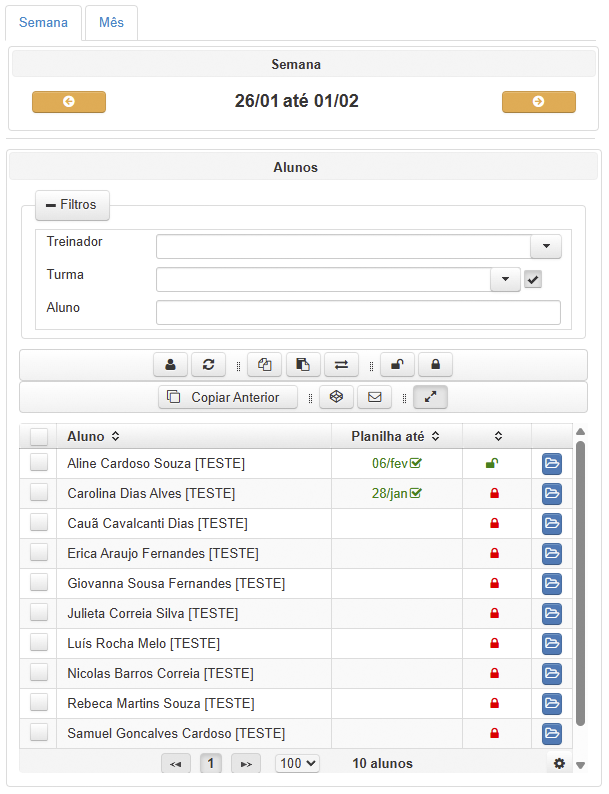609x794 pixels.
Task: Click the closed padlock toolbar button
Action: coord(436,365)
